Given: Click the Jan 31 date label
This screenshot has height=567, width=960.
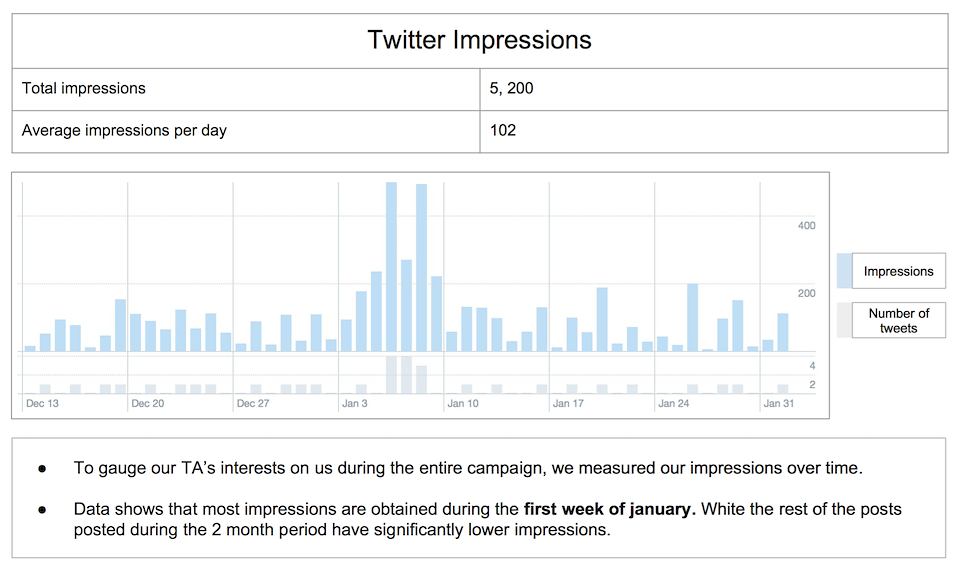Looking at the screenshot, I should coord(779,404).
